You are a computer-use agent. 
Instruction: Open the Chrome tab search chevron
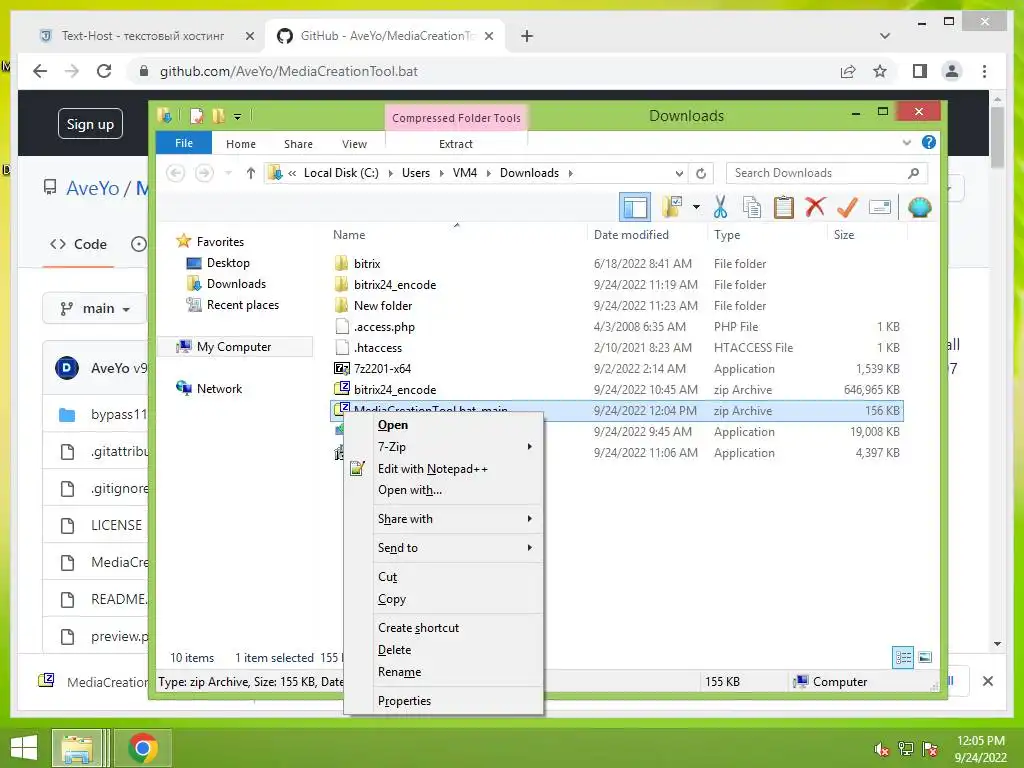885,36
